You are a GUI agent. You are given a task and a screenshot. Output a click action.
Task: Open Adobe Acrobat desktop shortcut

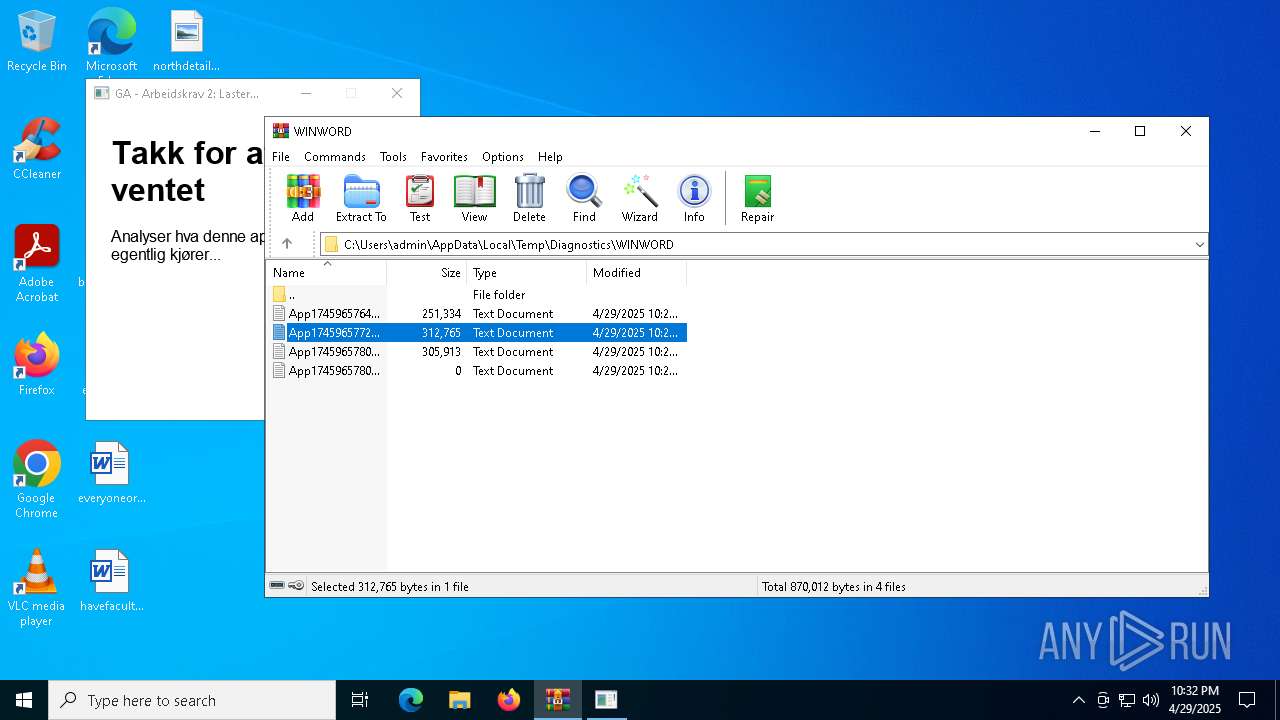[x=37, y=263]
